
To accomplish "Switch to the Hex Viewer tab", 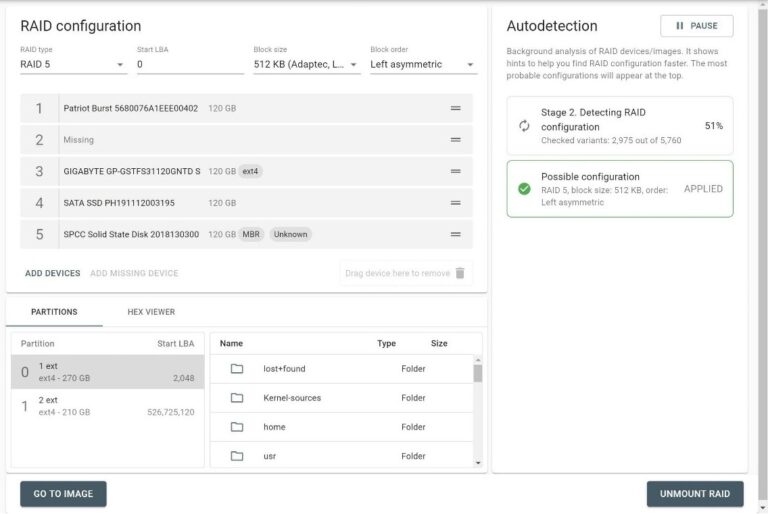I will pos(151,312).
